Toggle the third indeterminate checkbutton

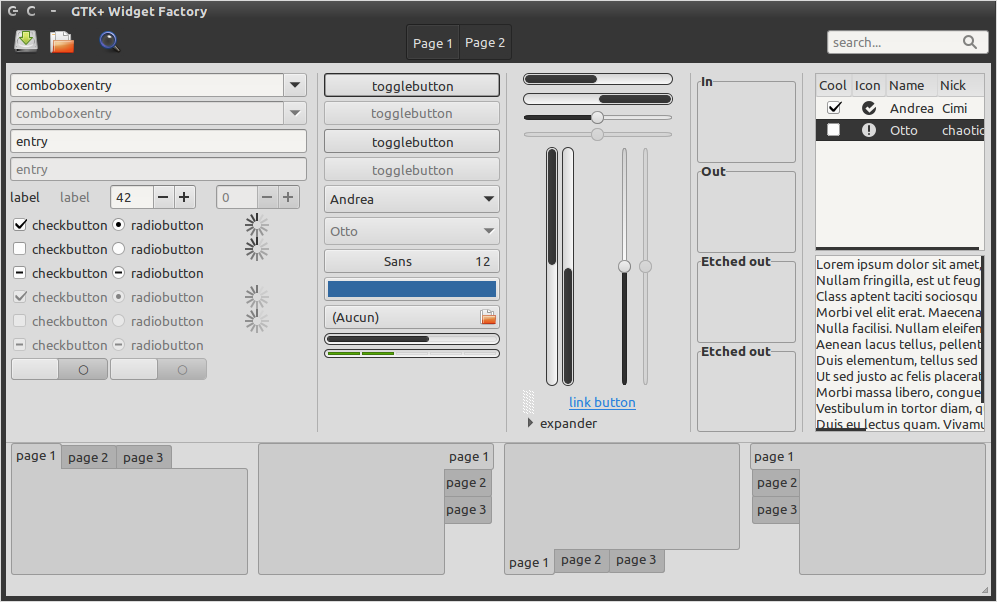click(x=20, y=273)
